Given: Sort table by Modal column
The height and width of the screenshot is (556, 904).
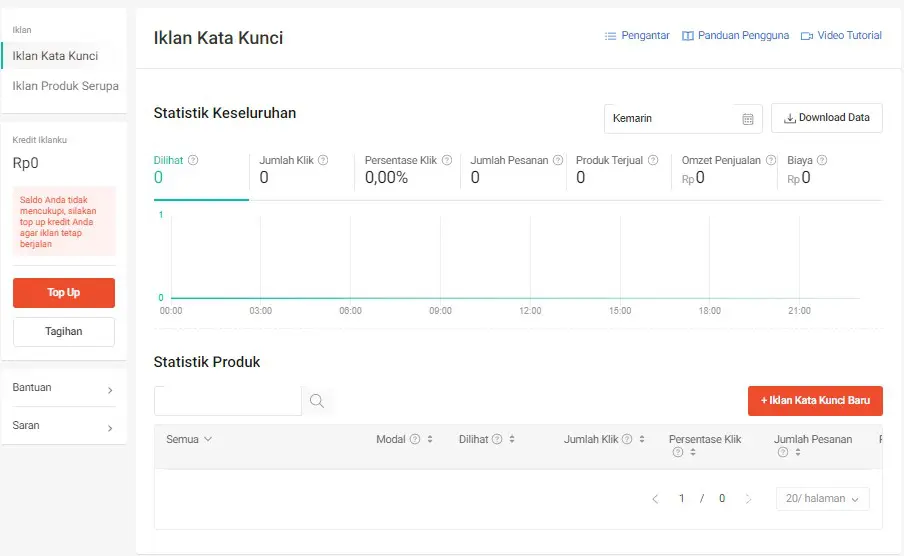Looking at the screenshot, I should [x=430, y=439].
